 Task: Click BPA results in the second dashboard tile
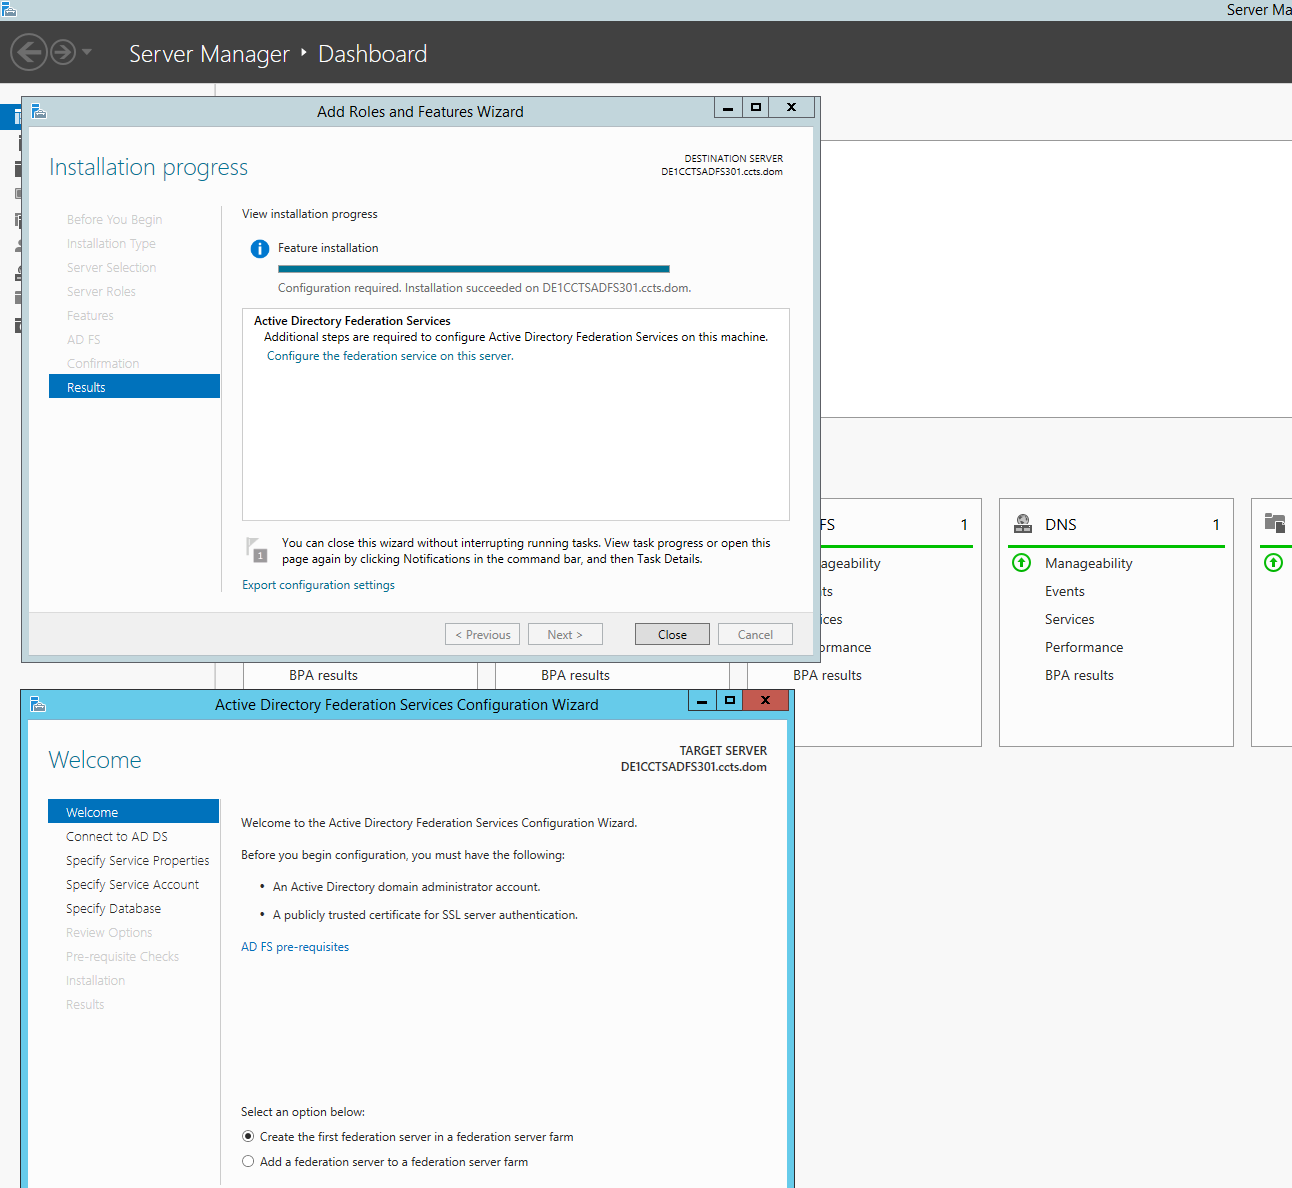click(x=575, y=675)
